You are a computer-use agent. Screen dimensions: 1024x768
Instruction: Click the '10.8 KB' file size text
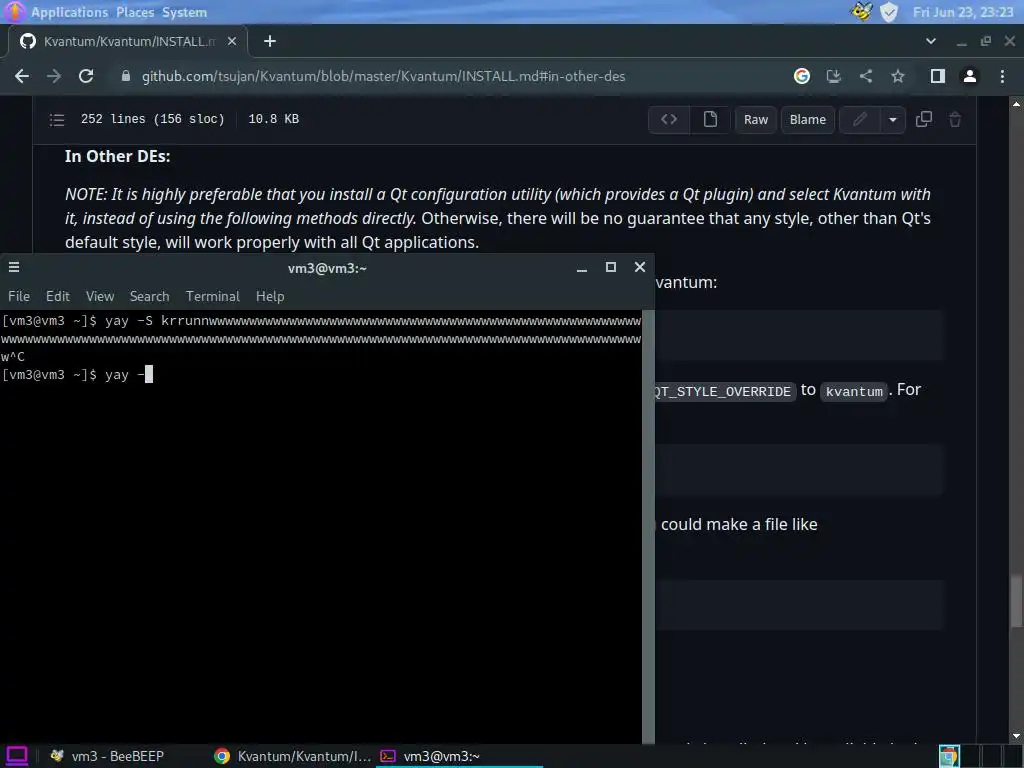pyautogui.click(x=274, y=119)
